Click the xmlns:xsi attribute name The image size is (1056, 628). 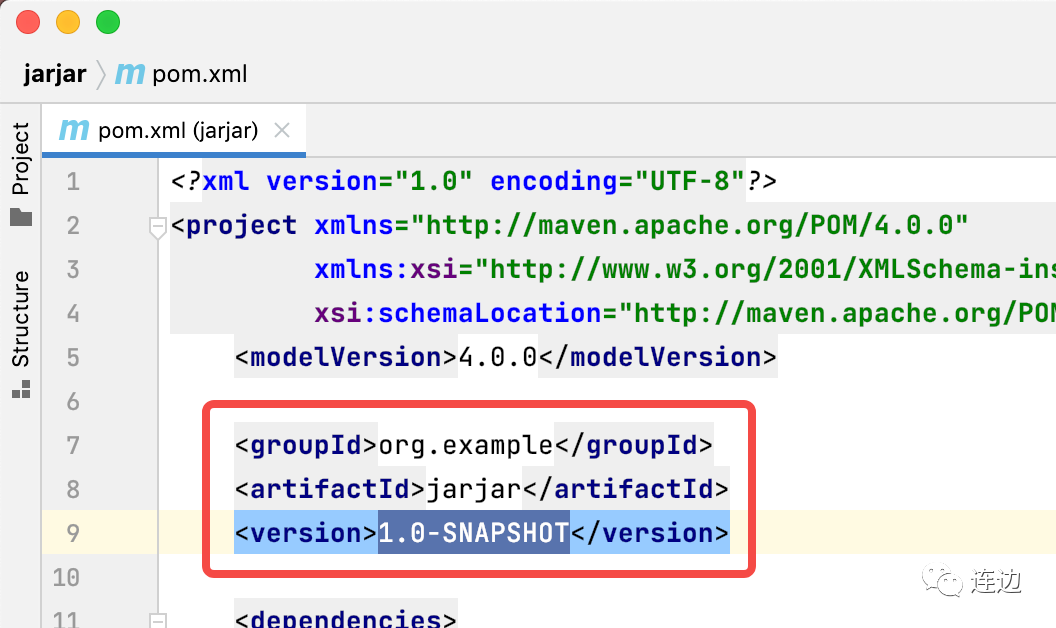387,270
